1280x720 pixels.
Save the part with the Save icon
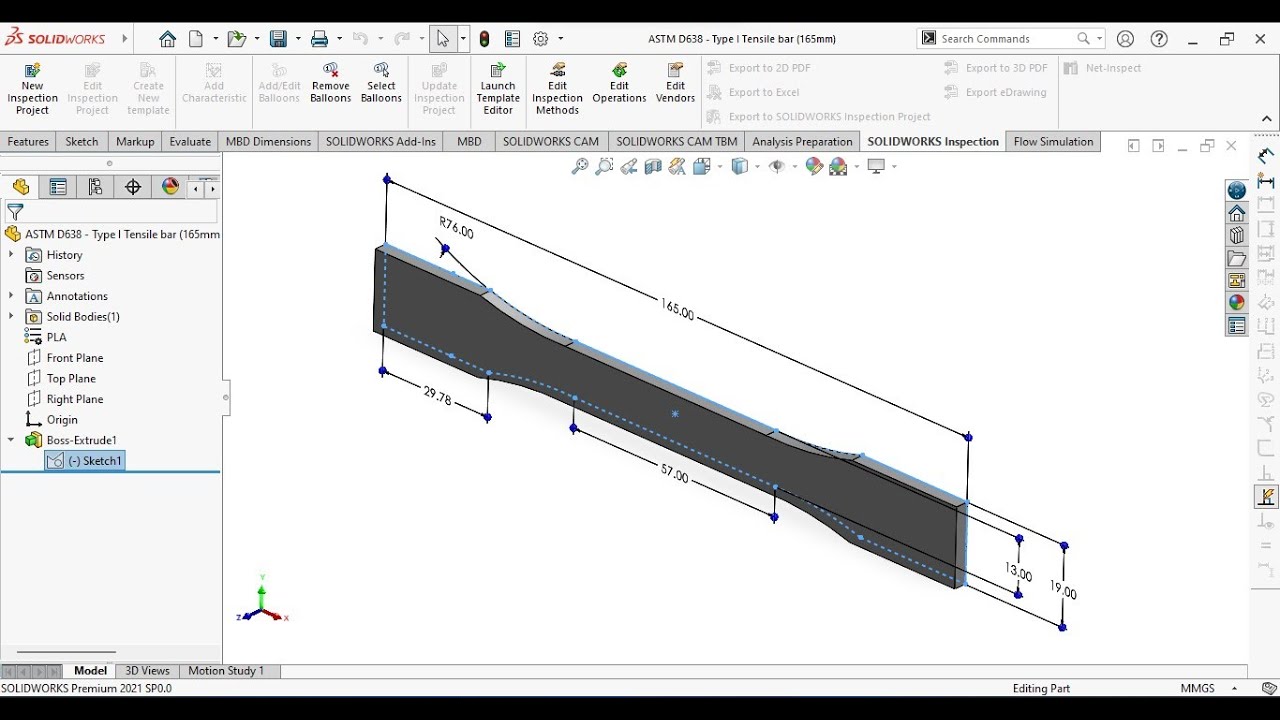point(278,39)
